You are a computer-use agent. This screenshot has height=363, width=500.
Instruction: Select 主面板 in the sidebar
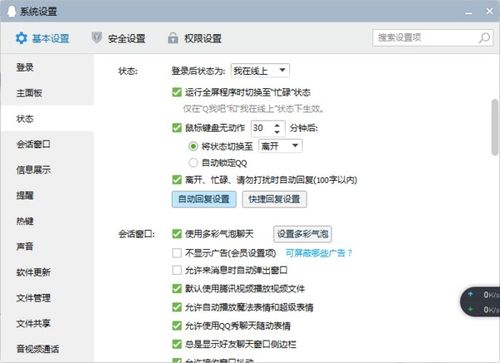point(47,93)
